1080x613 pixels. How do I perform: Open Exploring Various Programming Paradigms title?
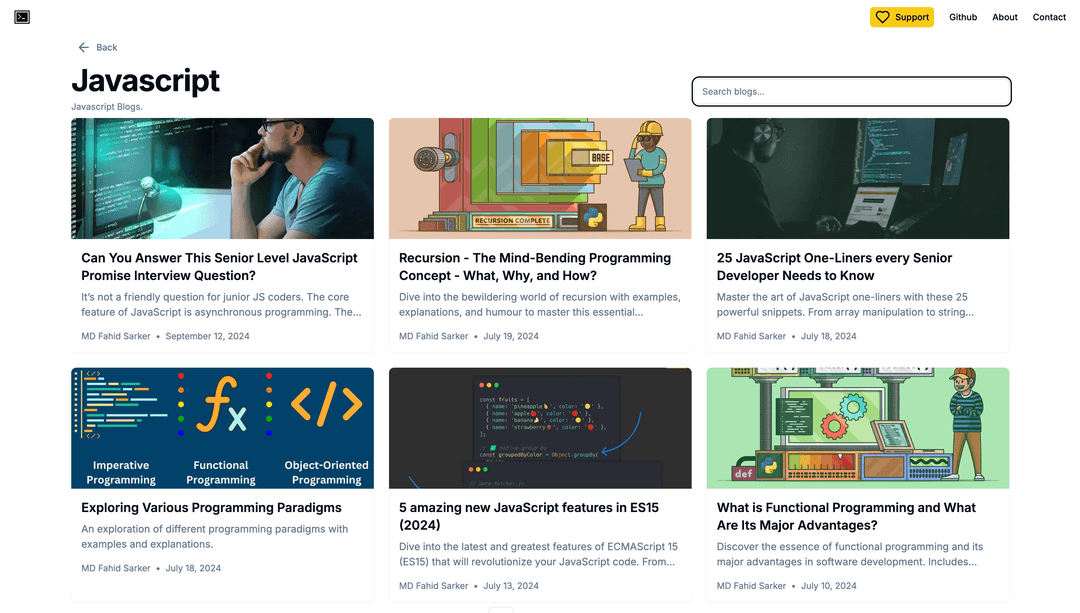click(x=211, y=507)
